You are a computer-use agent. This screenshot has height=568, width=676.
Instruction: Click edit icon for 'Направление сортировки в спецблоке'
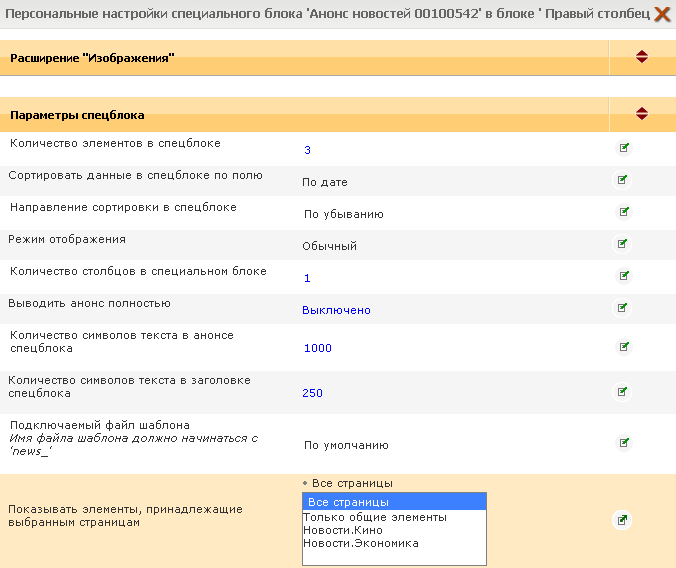pyautogui.click(x=624, y=212)
